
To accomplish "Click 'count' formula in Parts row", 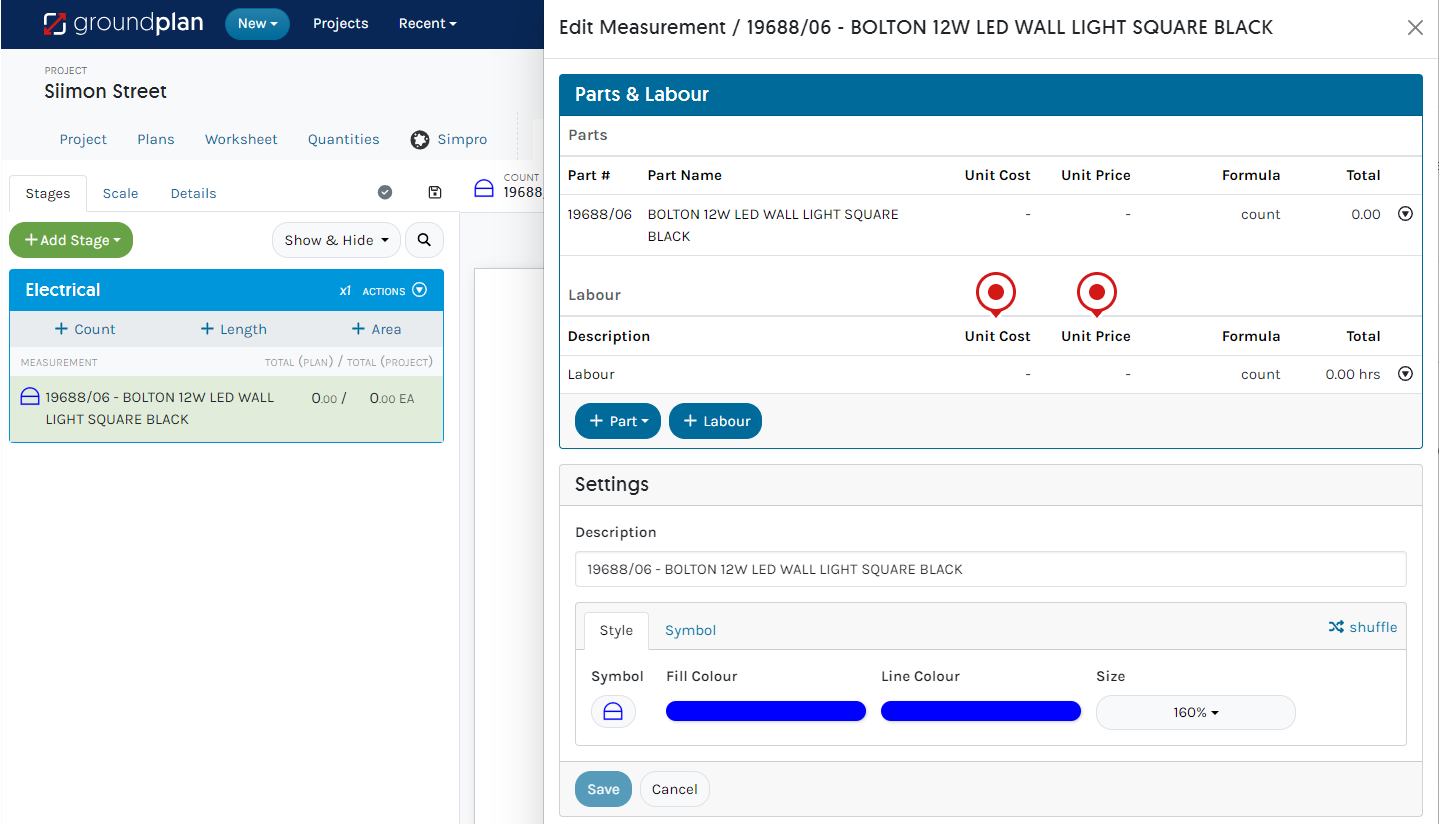I will pos(1260,214).
